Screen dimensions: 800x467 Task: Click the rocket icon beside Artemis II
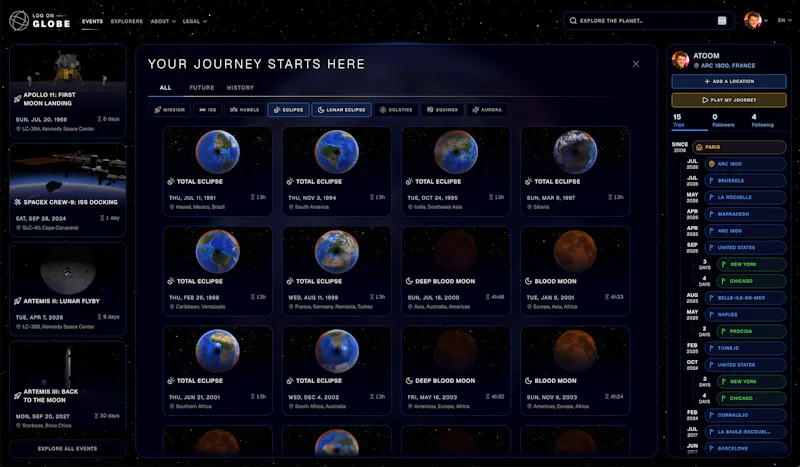click(x=17, y=301)
